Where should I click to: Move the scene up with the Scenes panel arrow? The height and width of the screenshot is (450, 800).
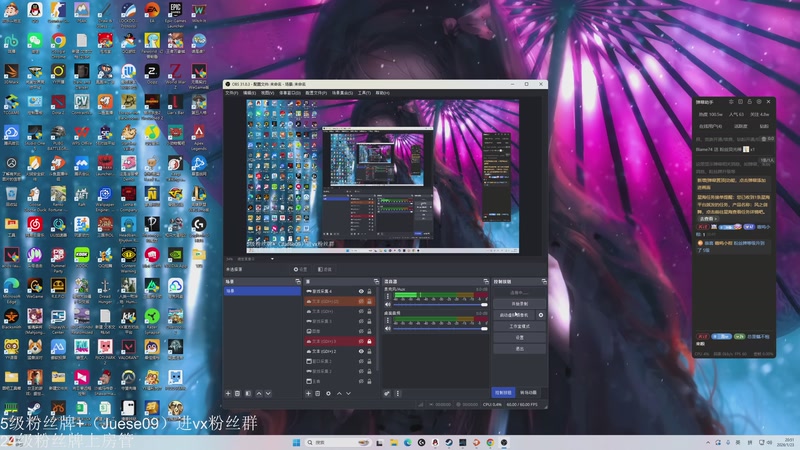[x=259, y=393]
